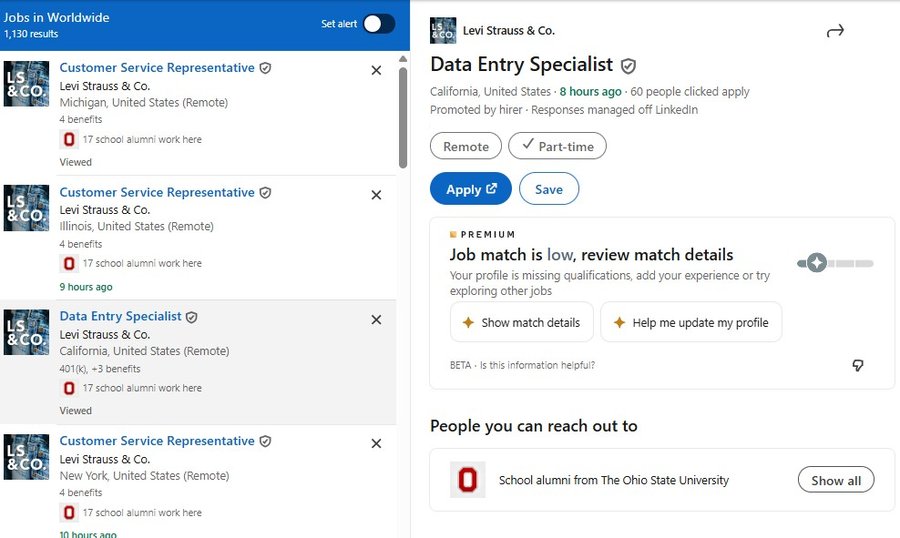Dismiss the New York Customer Service Representative job
Viewport: 900px width, 538px height.
[376, 443]
